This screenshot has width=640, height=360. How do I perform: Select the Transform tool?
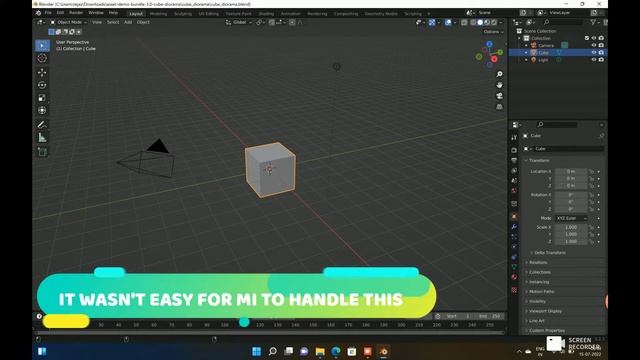pos(42,110)
